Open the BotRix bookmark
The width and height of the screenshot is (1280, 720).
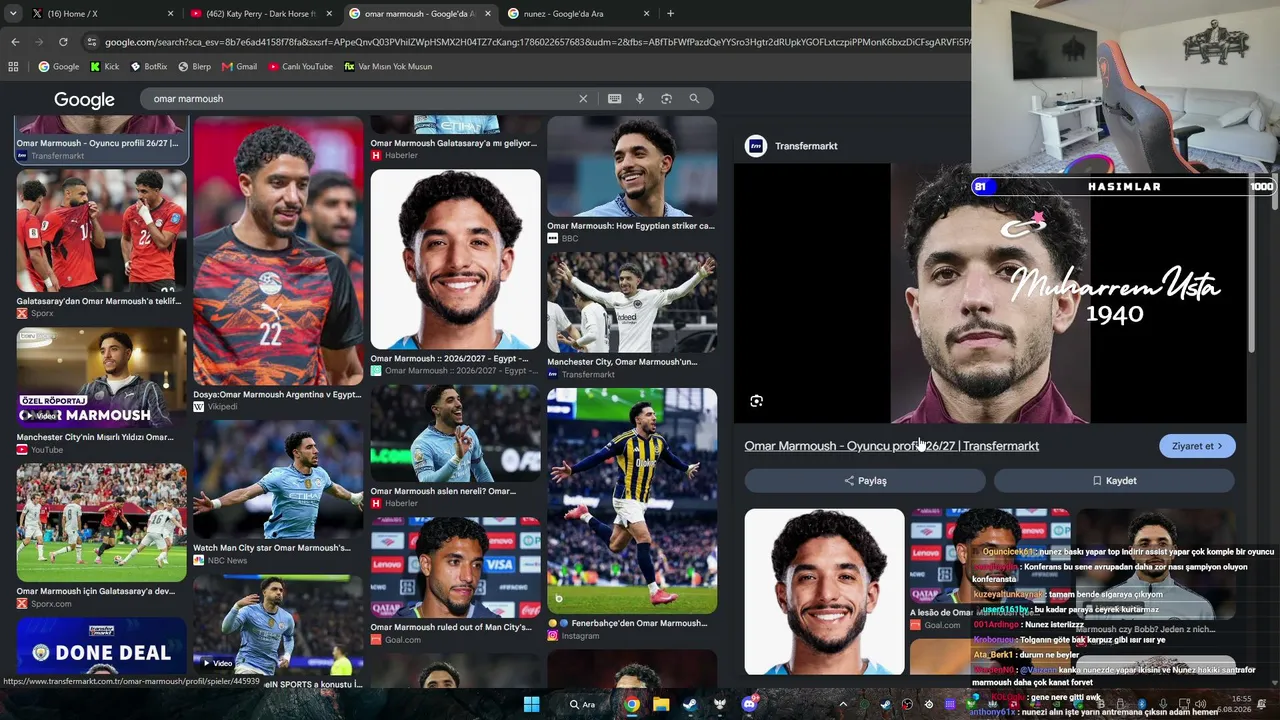148,67
